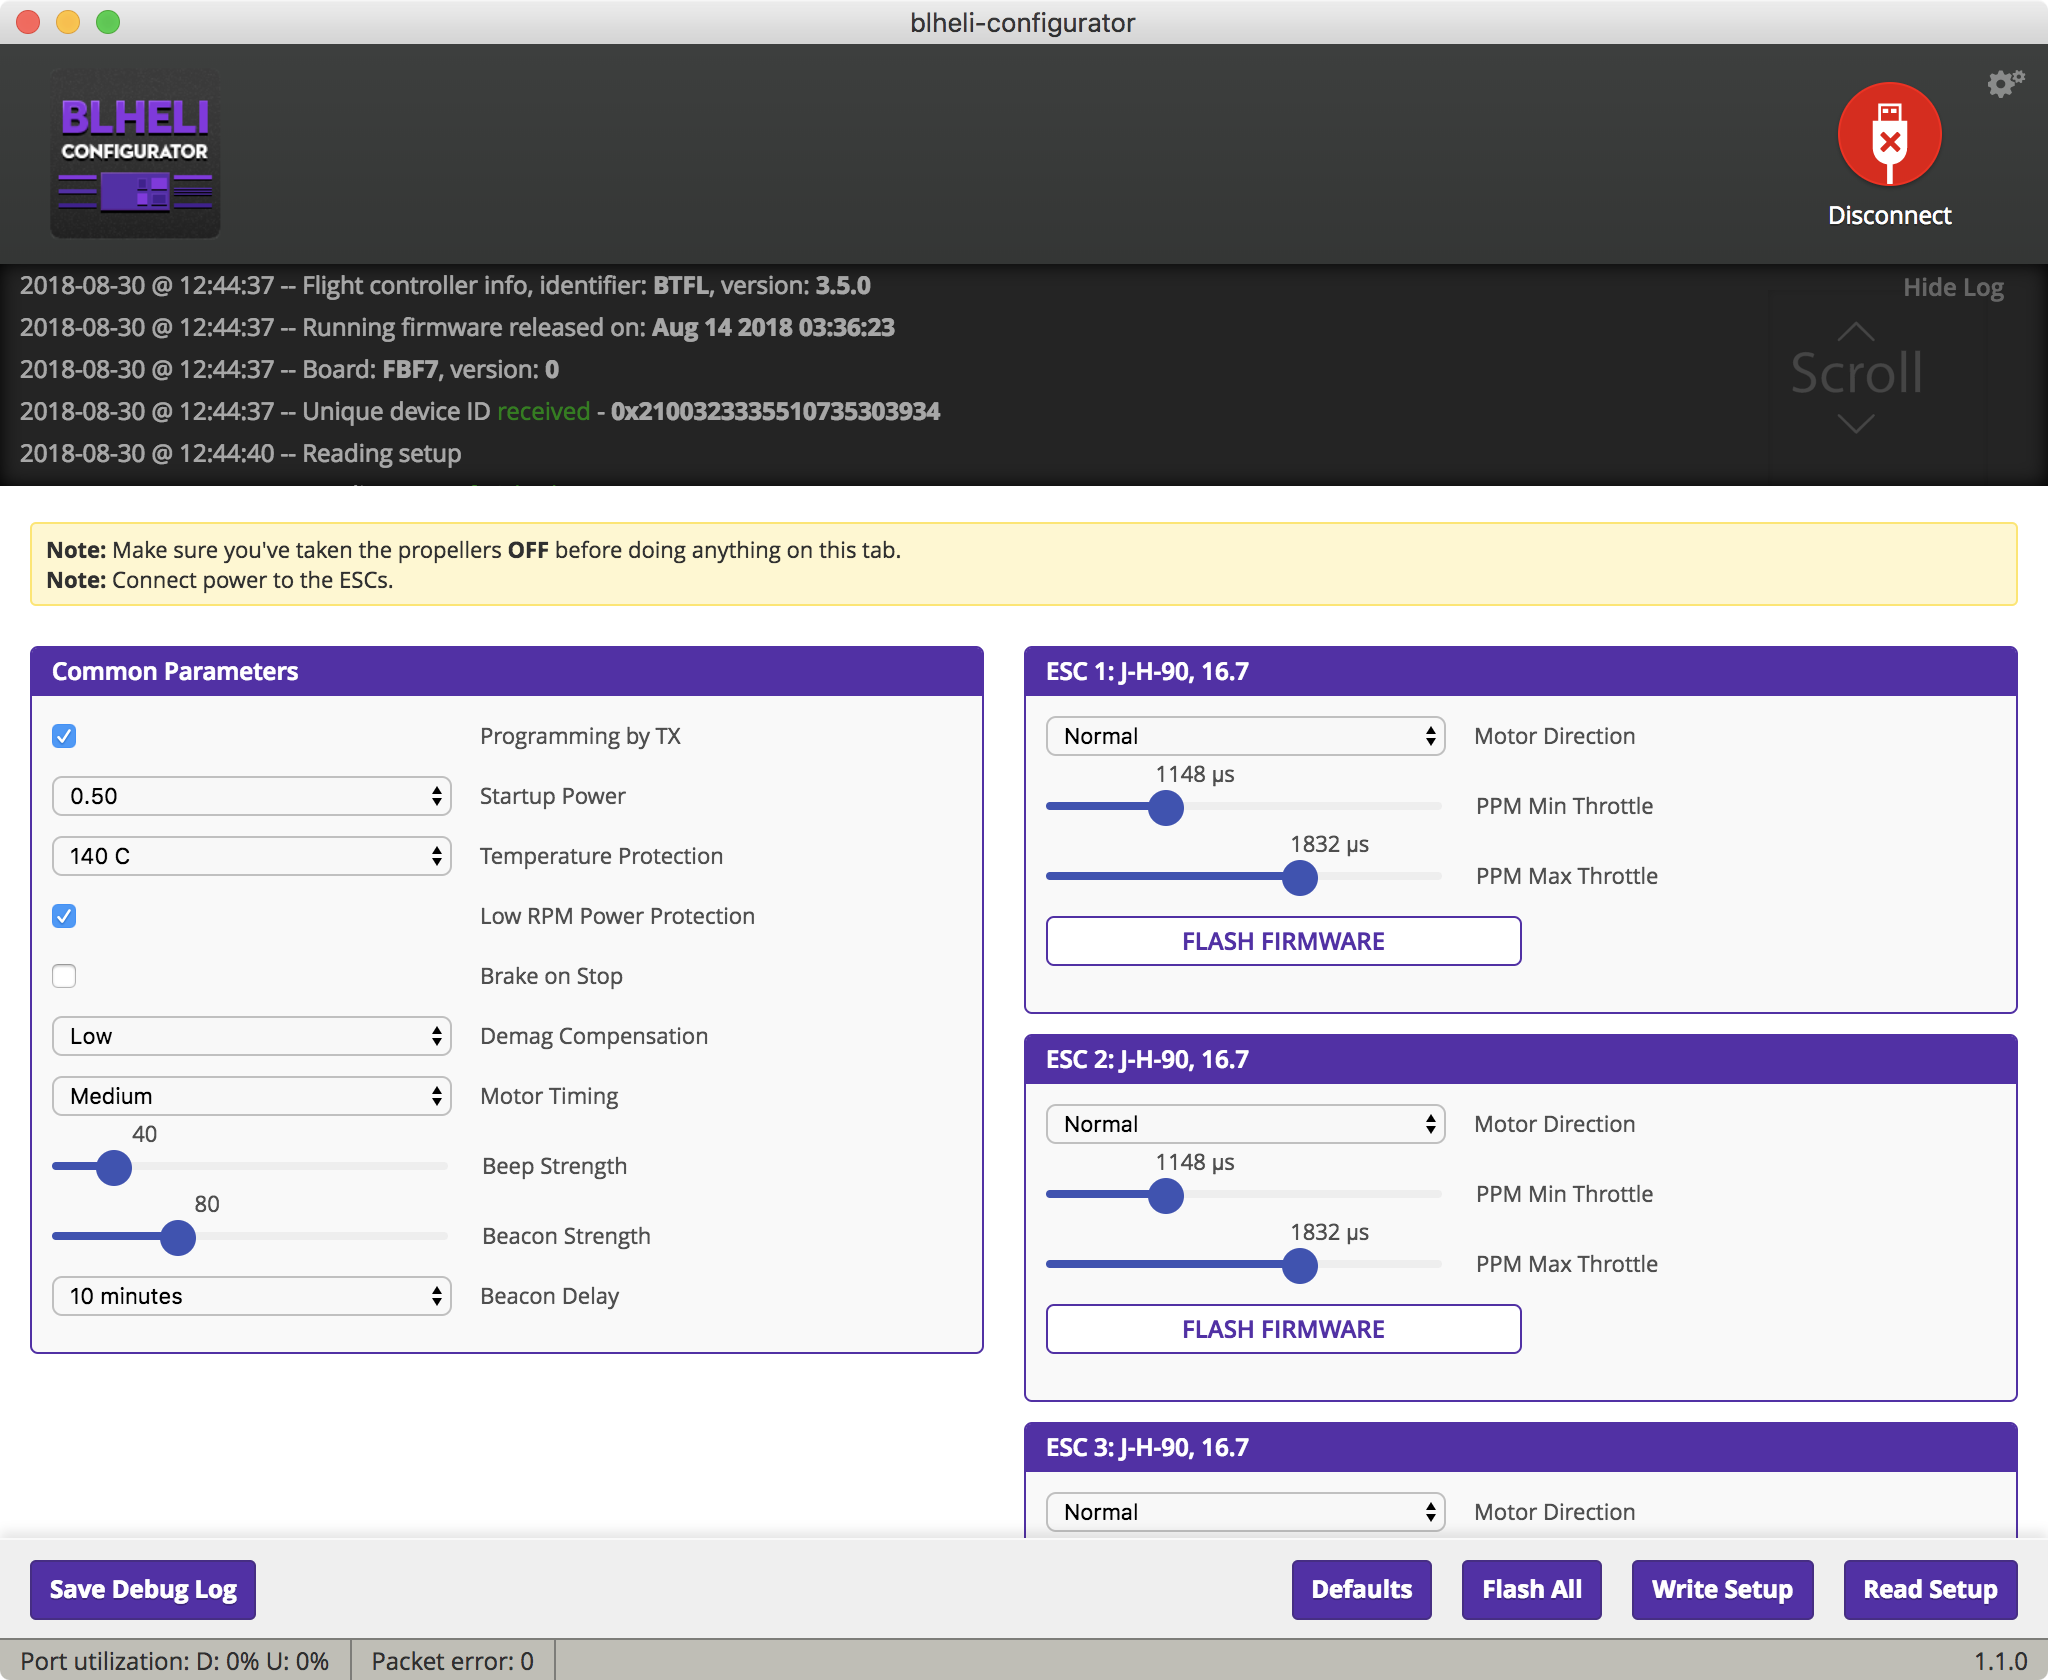This screenshot has height=1680, width=2048.
Task: Click the BLHeli Configurator logo
Action: [x=135, y=153]
